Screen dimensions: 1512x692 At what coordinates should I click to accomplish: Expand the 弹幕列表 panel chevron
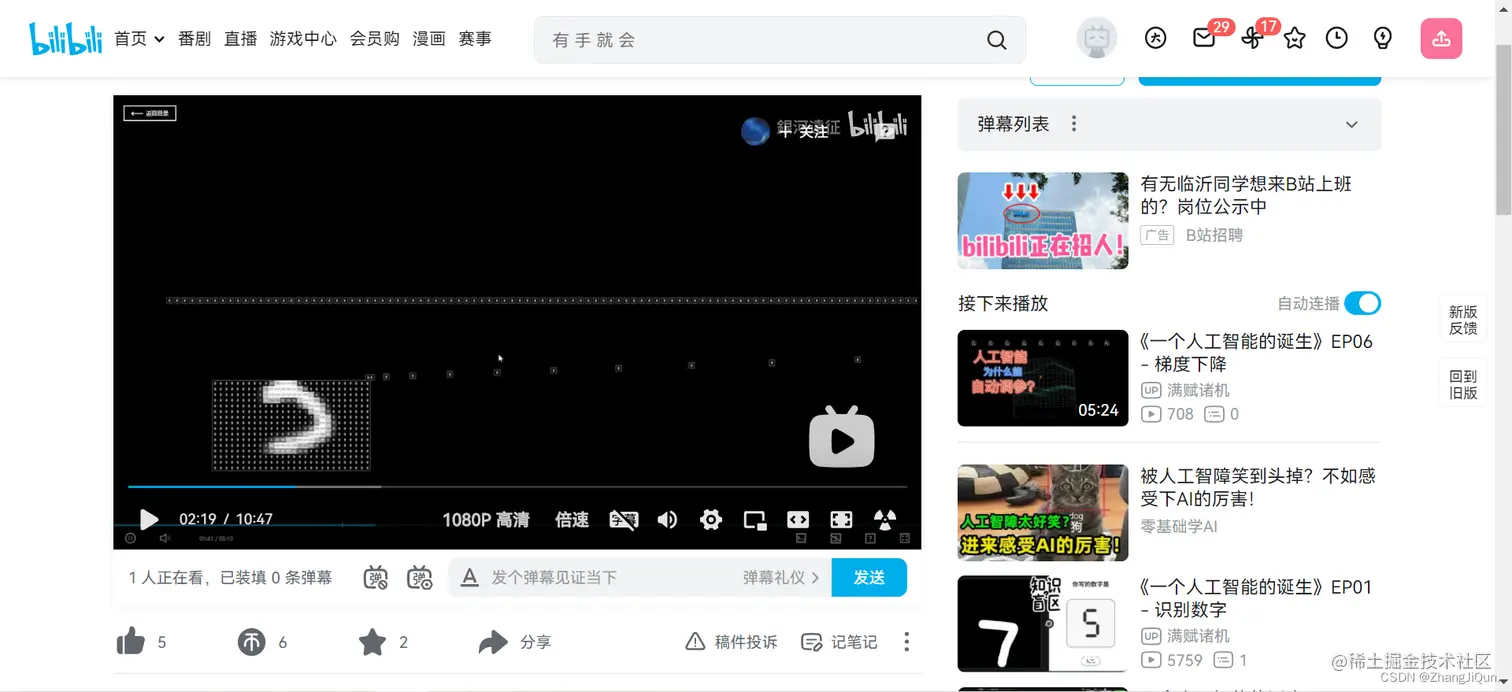[1352, 125]
